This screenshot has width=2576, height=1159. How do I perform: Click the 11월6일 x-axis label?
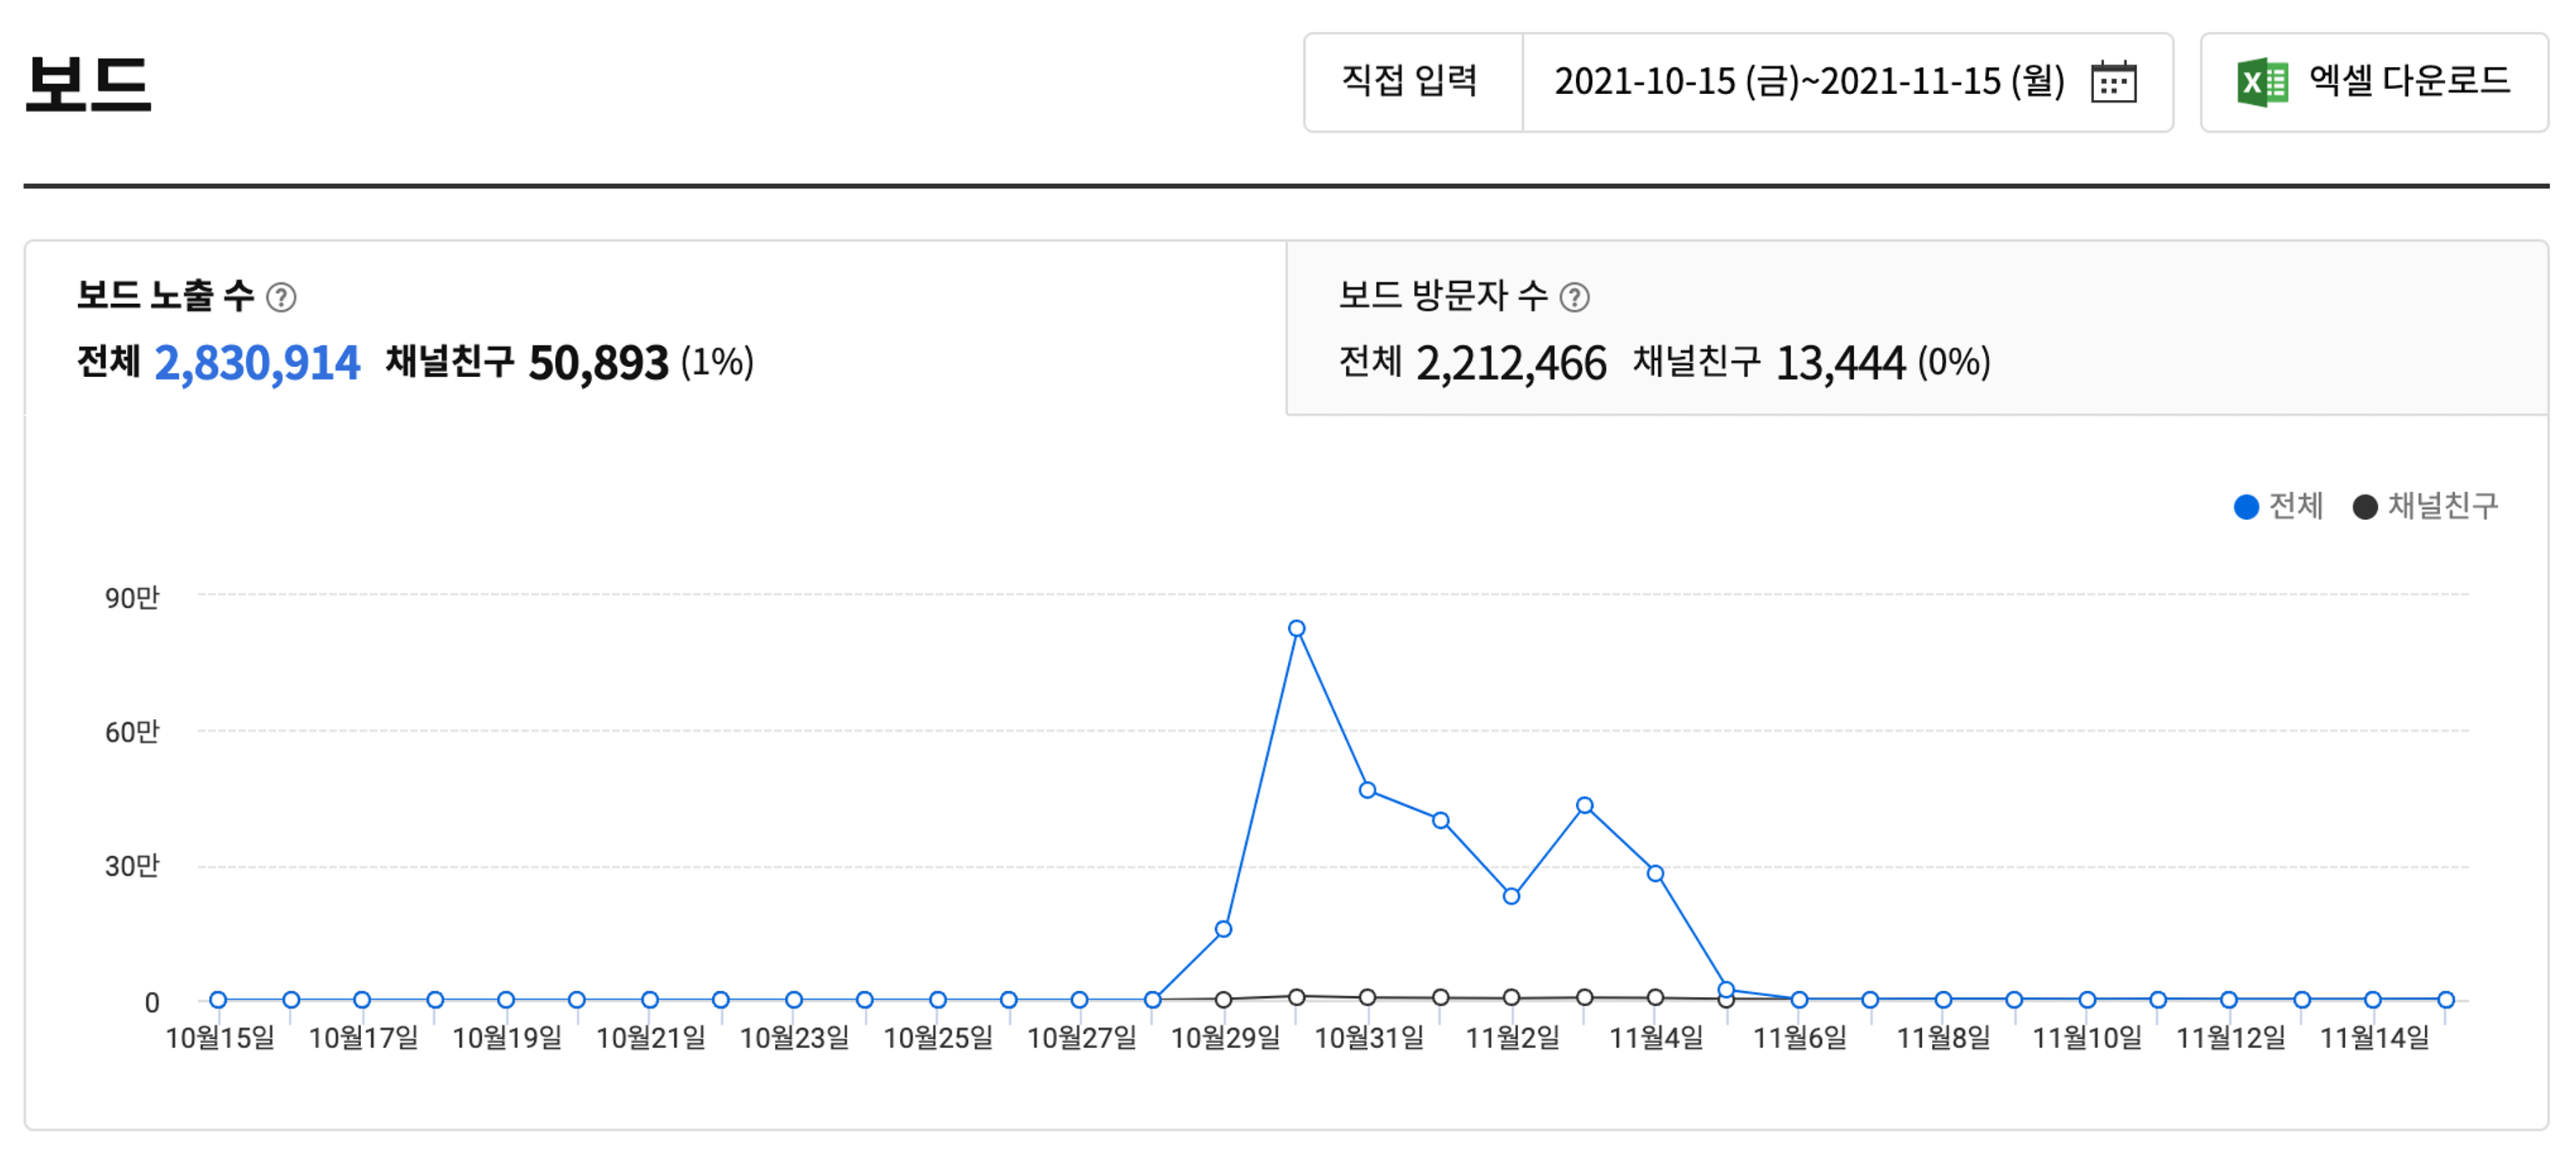coord(1799,1038)
